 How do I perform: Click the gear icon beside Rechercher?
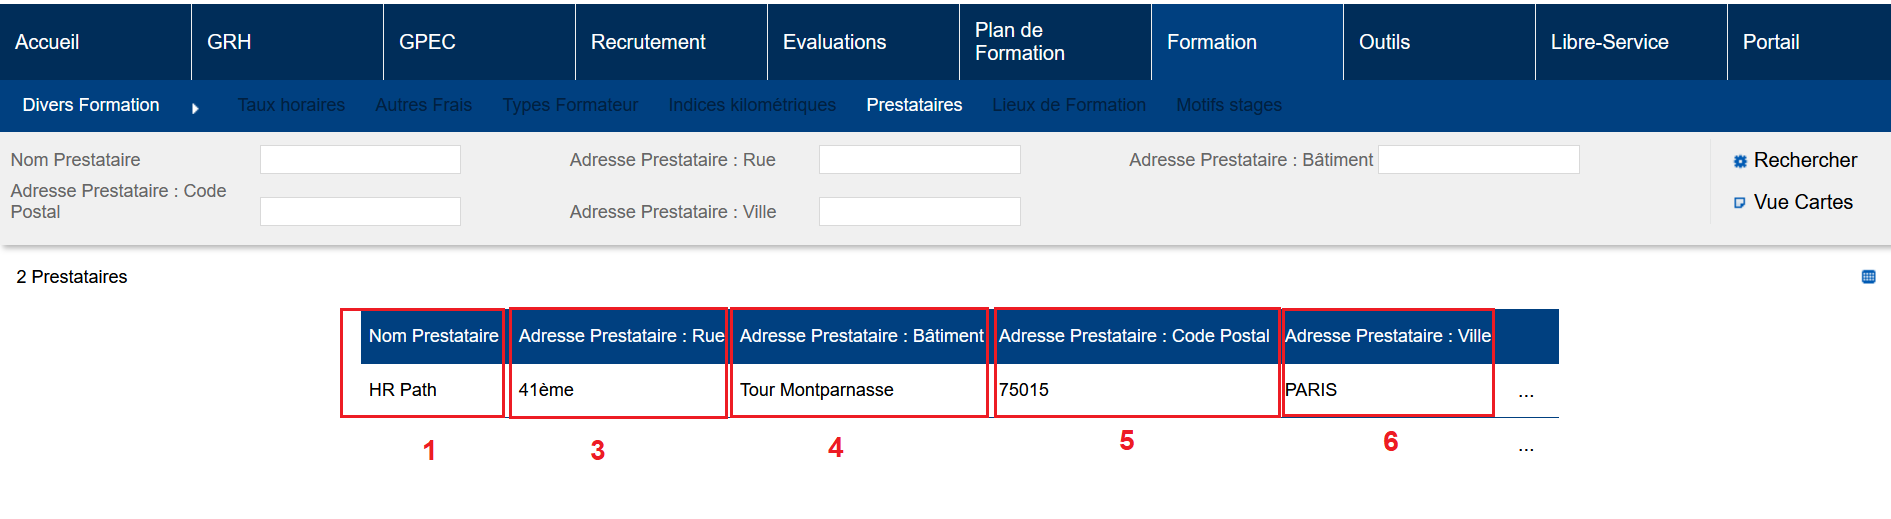click(1740, 161)
